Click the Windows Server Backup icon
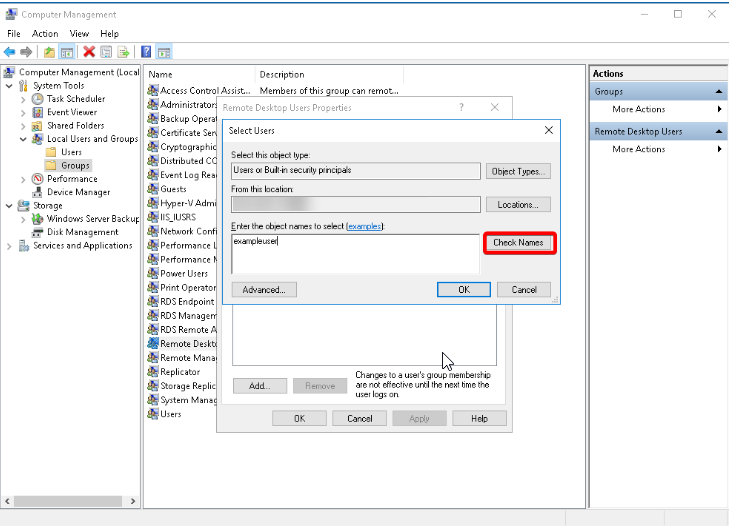 pos(37,219)
